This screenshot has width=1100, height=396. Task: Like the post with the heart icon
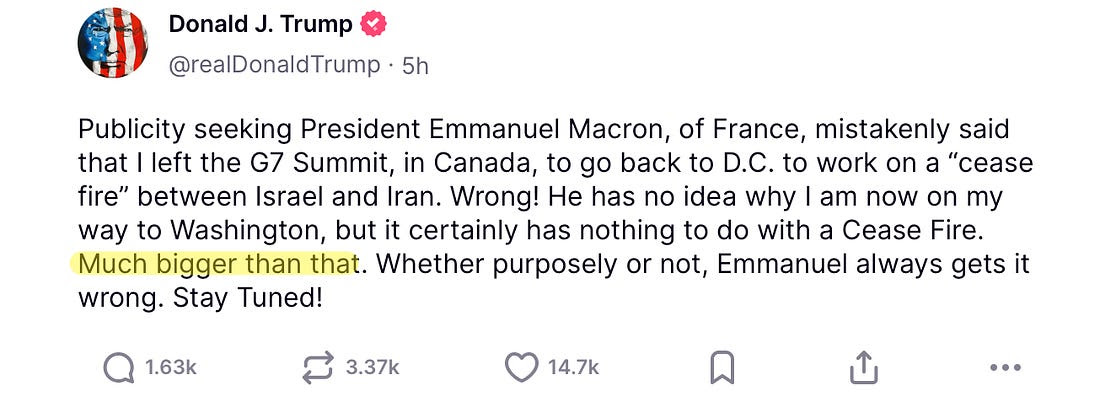[x=521, y=368]
